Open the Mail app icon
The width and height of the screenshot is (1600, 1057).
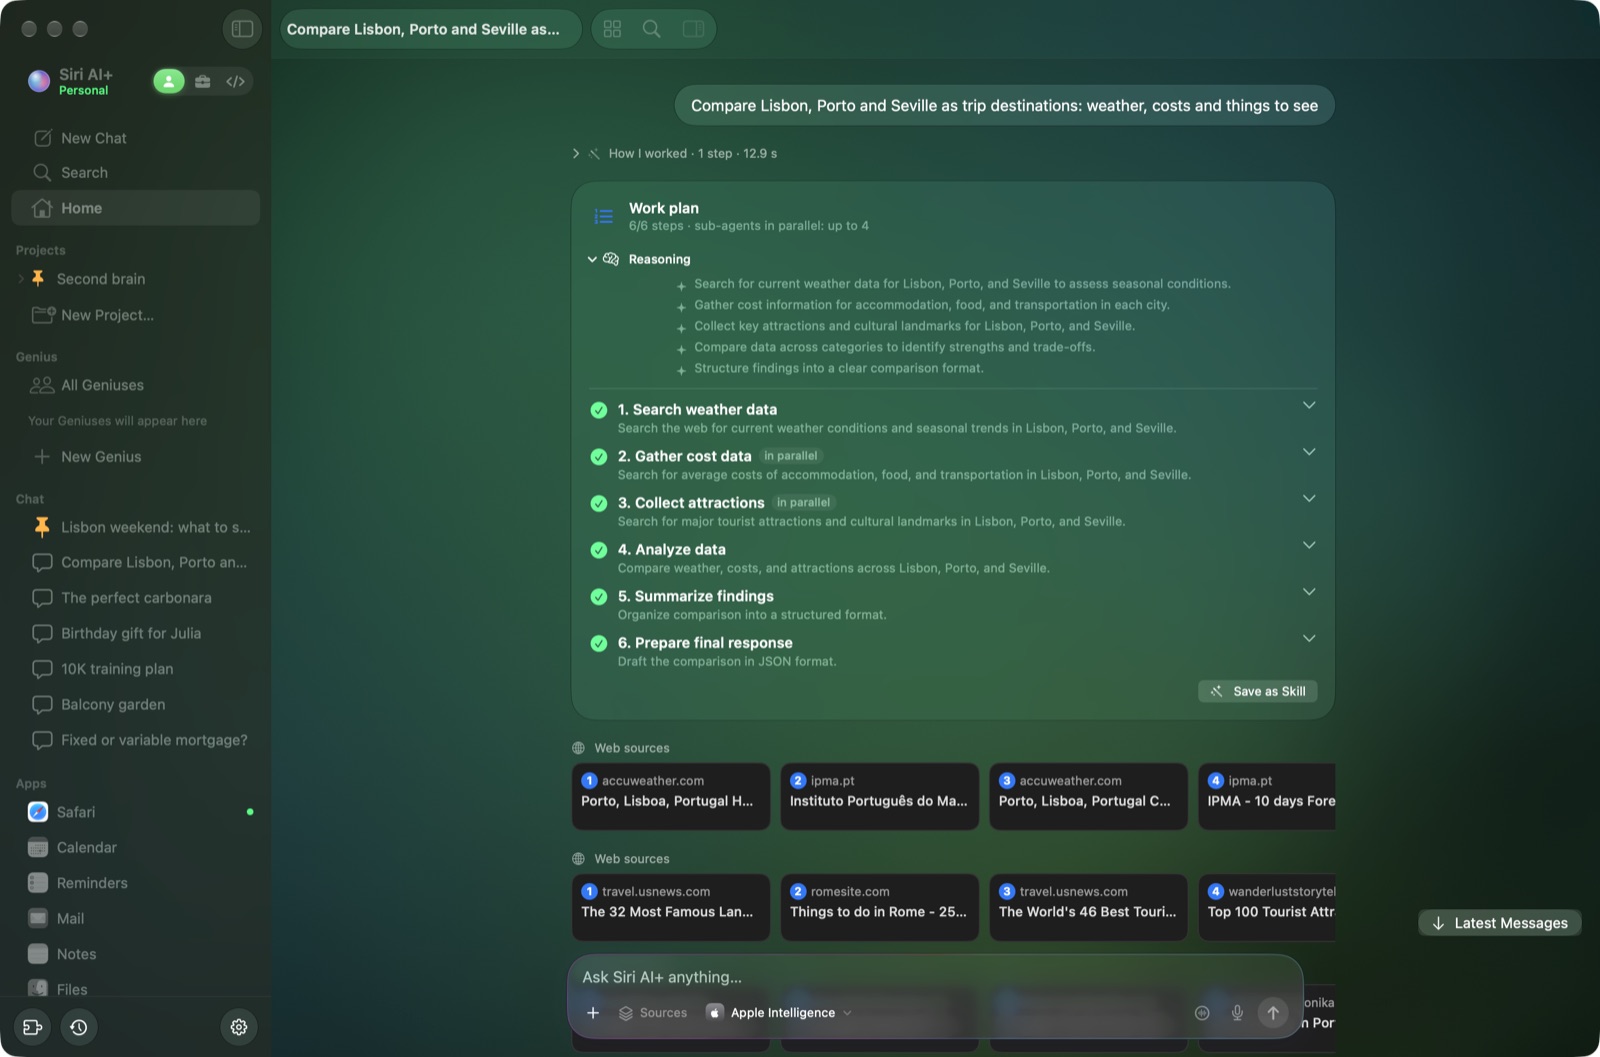click(38, 919)
